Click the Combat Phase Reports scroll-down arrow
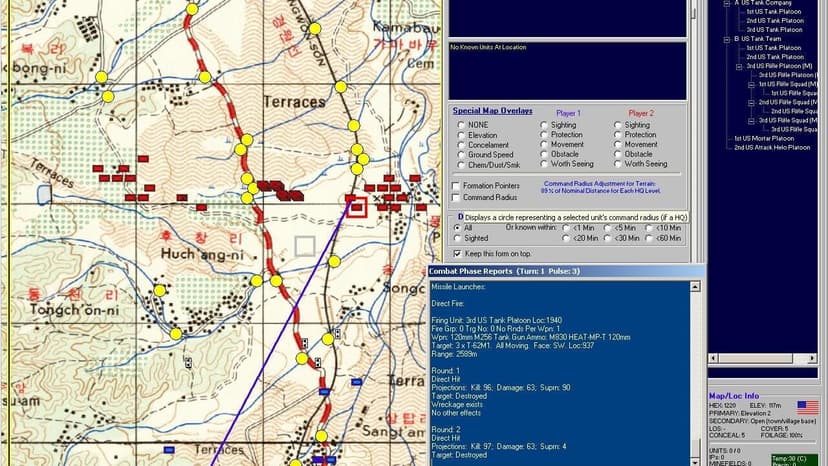This screenshot has height=466, width=828. (x=695, y=461)
